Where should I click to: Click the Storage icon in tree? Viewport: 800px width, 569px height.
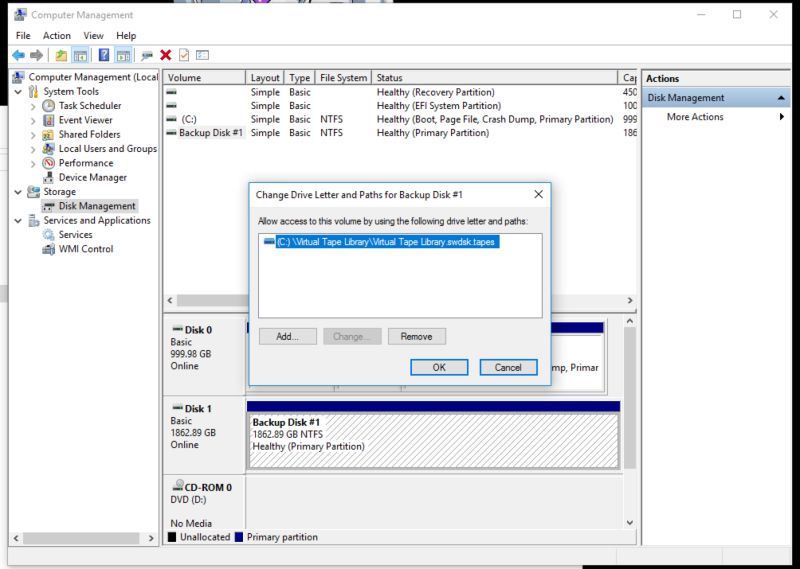[x=33, y=192]
